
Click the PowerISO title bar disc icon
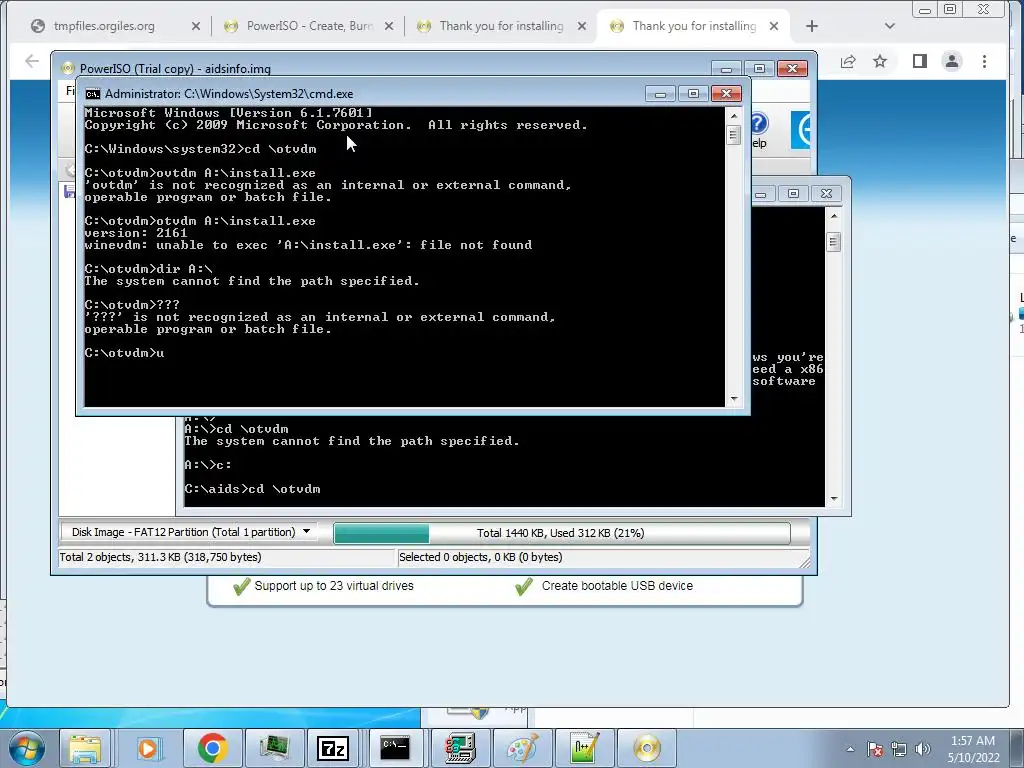tap(67, 69)
